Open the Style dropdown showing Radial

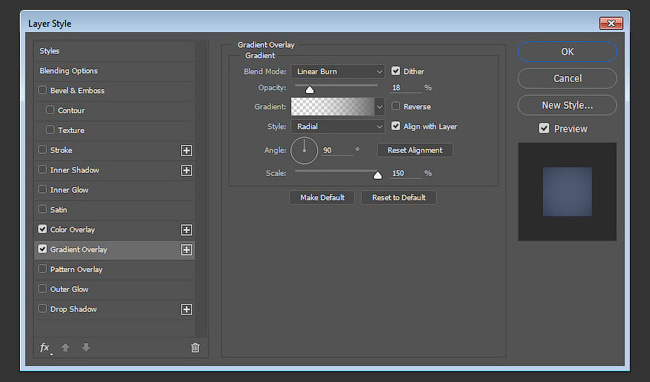coord(338,126)
